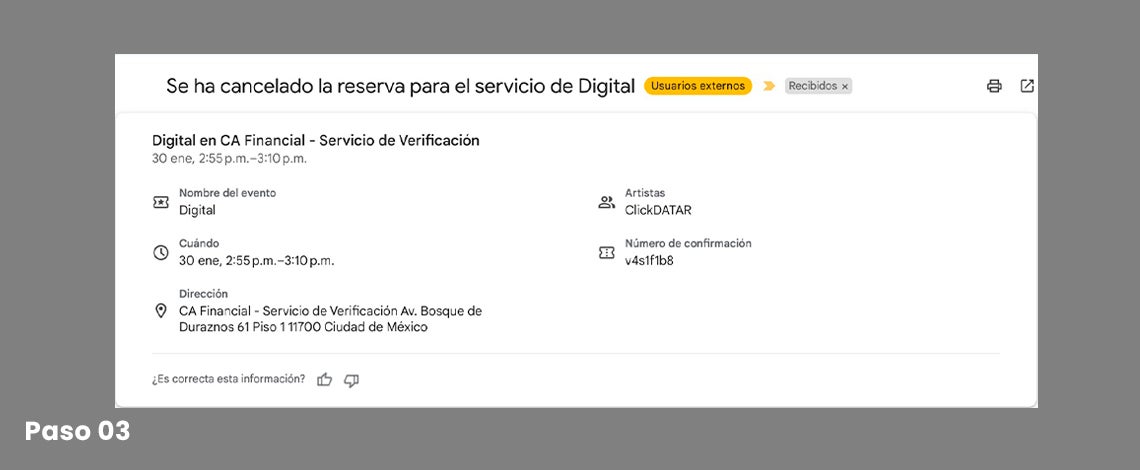Click the ticket icon beside Número de confirmación
This screenshot has height=470, width=1140.
coord(606,252)
